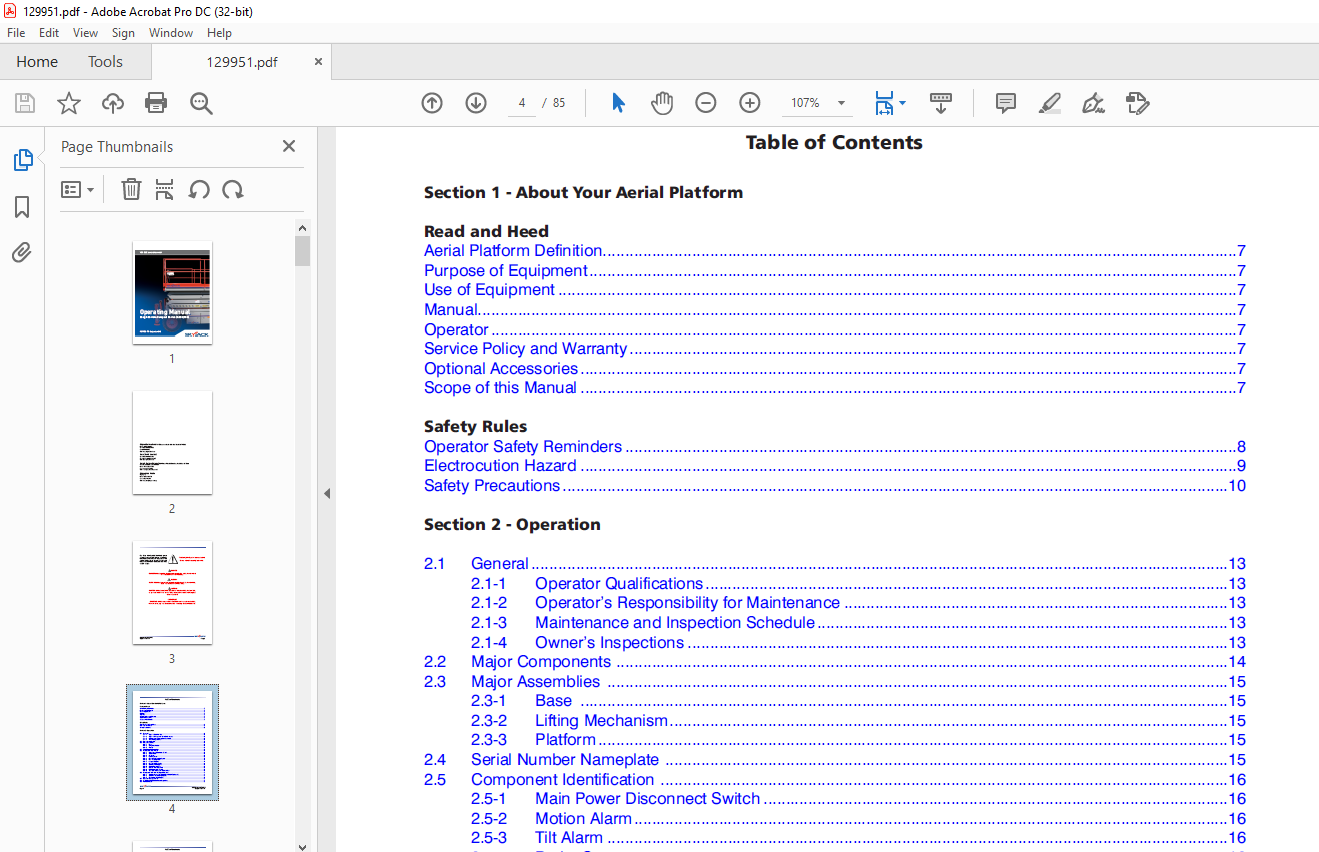
Task: Select page 2 thumbnail
Action: [x=172, y=442]
